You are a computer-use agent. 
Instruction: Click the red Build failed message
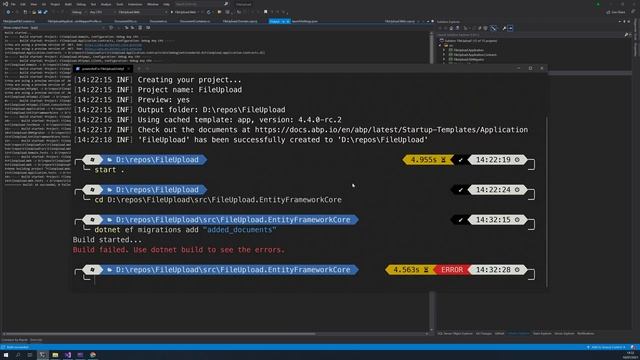click(x=178, y=250)
